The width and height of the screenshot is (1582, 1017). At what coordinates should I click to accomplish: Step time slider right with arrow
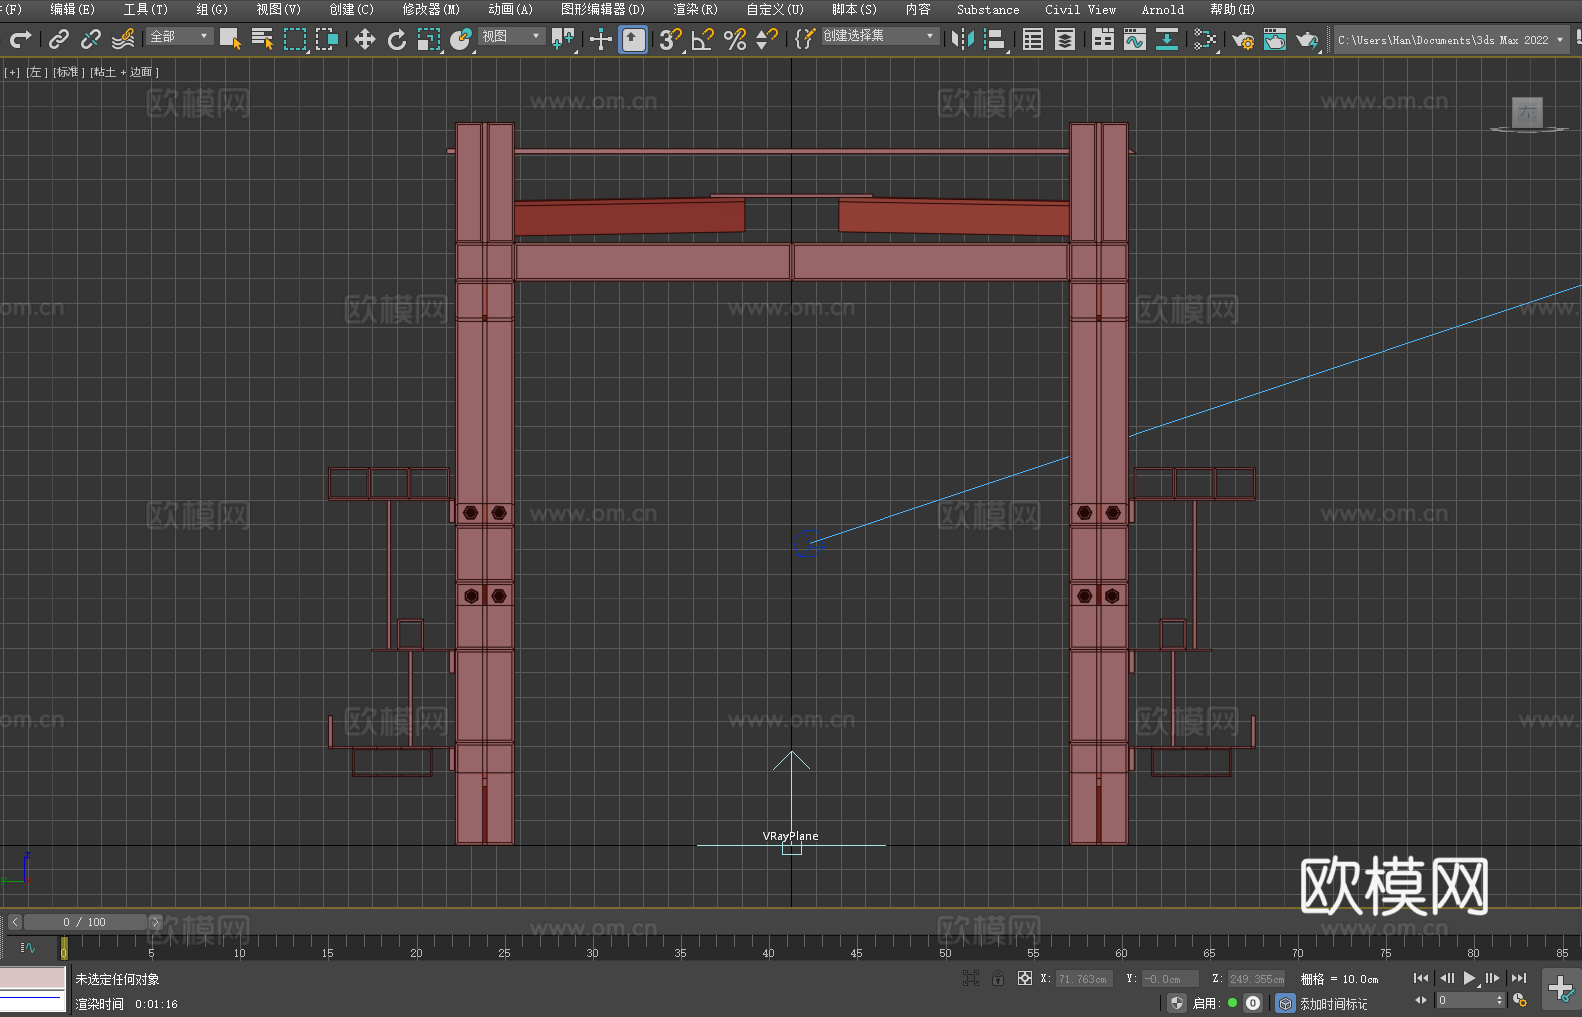tap(155, 922)
